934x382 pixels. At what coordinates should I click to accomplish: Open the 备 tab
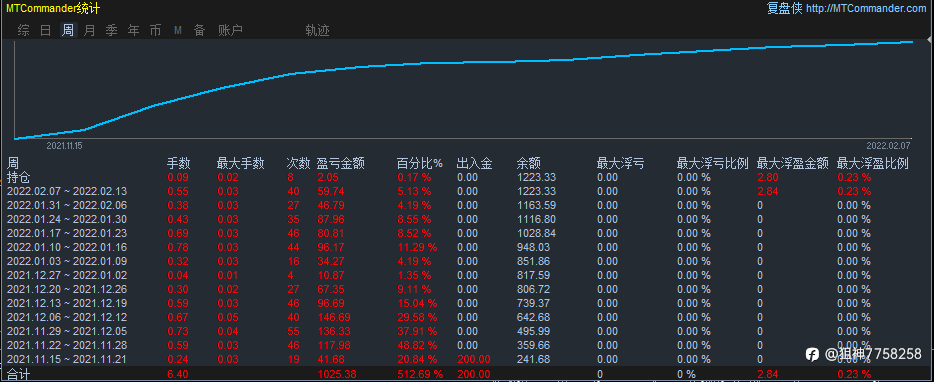point(200,30)
